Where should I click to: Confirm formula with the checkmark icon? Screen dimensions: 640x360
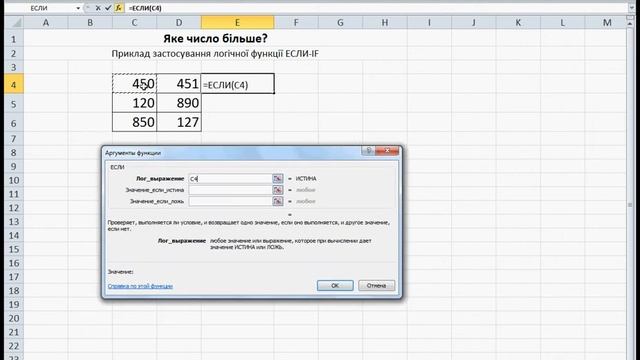click(108, 8)
